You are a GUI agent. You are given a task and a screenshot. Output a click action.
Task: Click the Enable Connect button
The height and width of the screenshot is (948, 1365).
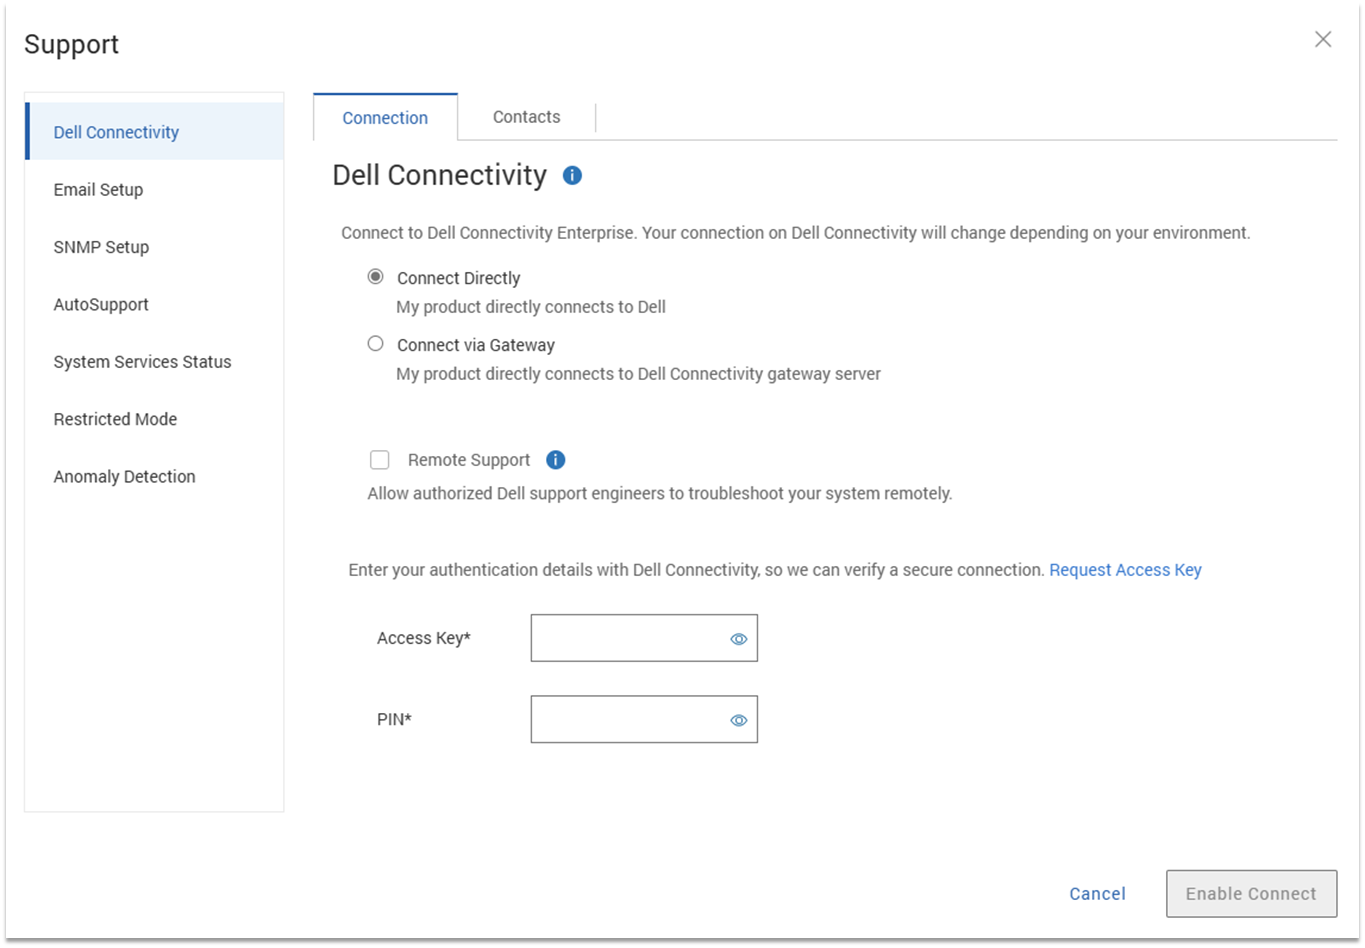[x=1251, y=894]
